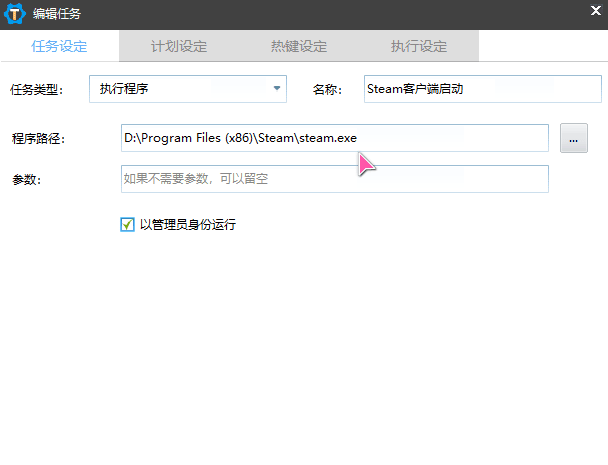Screen dimensions: 608x465
Task: Click the 参数 label
Action: pyautogui.click(x=27, y=179)
